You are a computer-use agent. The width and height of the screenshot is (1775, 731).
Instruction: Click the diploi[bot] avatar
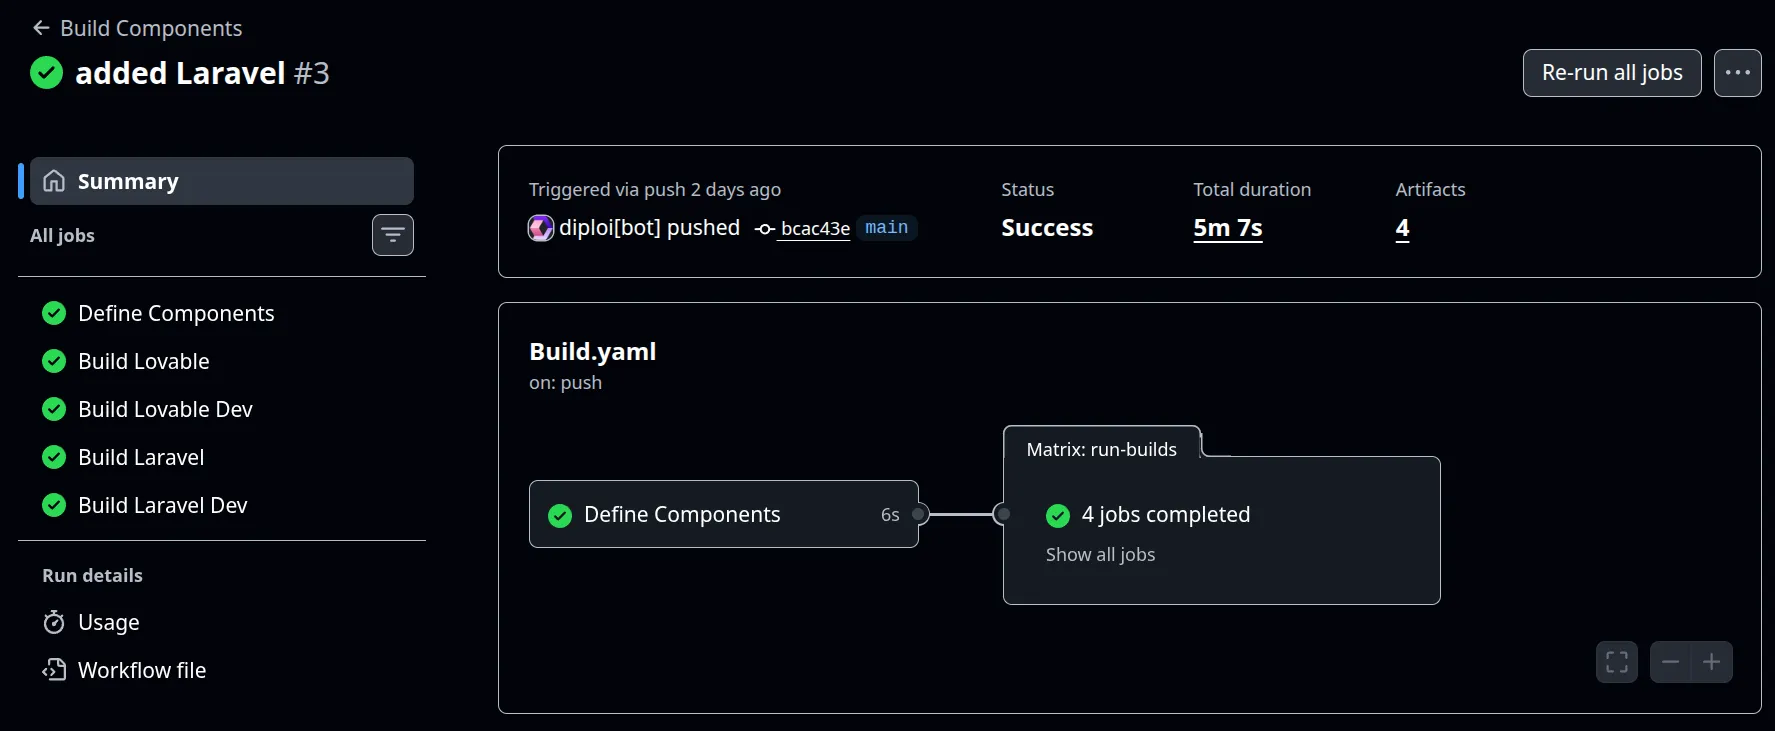pyautogui.click(x=541, y=228)
